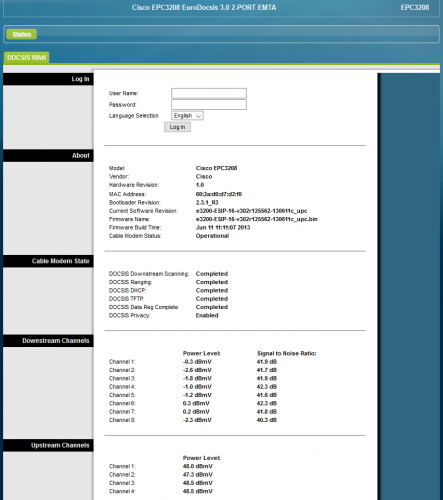Select the Upstream Channels section header
The image size is (443, 500).
pyautogui.click(x=48, y=445)
